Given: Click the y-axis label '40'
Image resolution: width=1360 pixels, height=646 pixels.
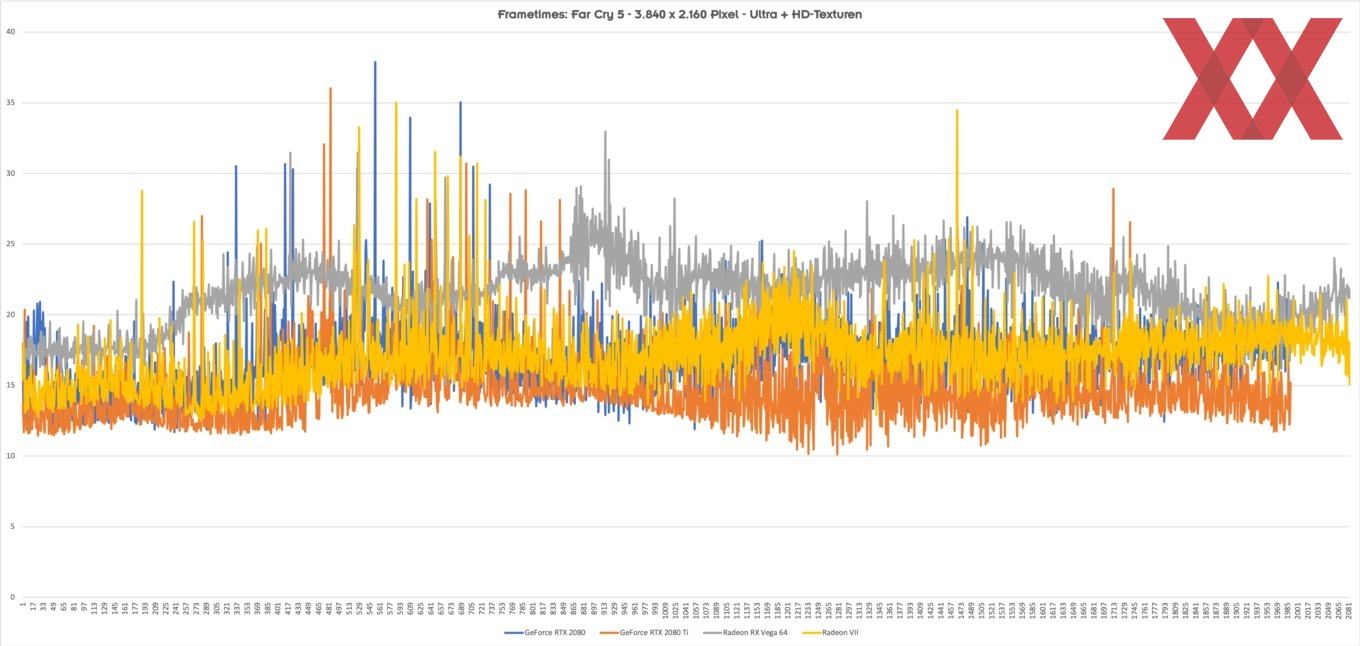Looking at the screenshot, I should point(10,31).
